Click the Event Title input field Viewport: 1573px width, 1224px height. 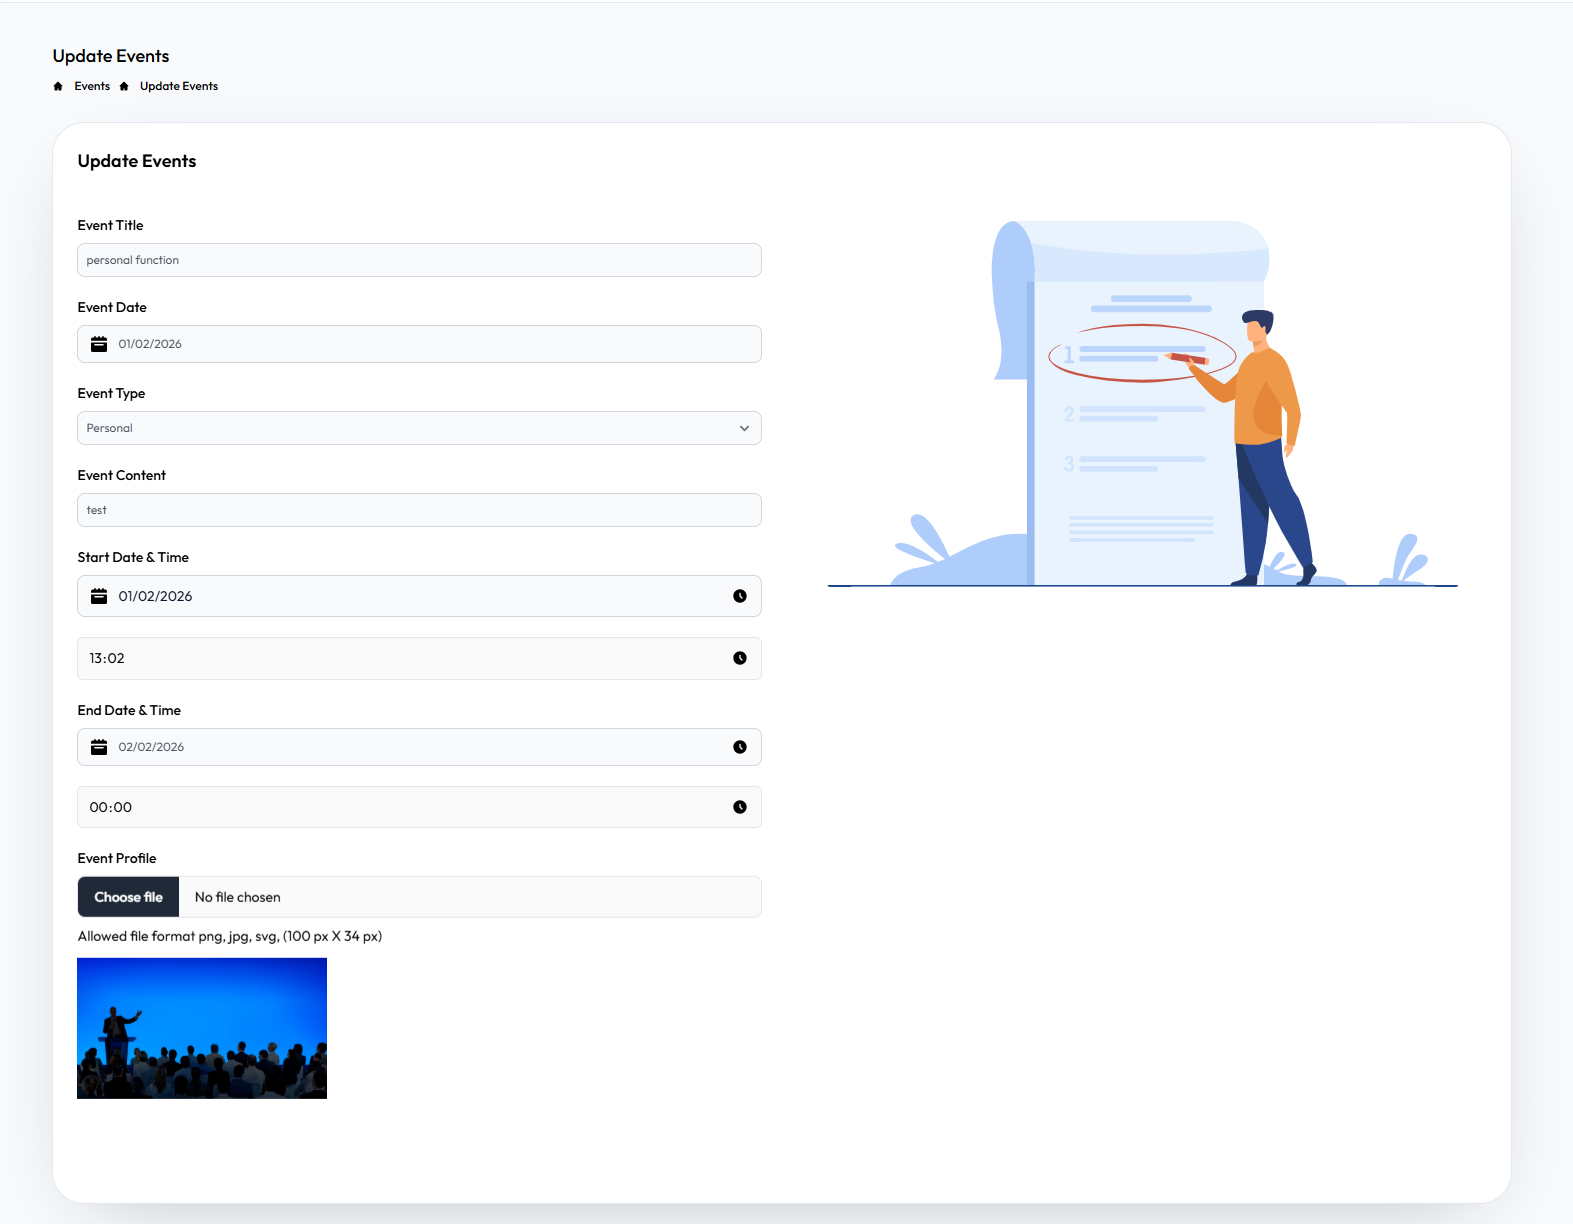click(x=419, y=260)
